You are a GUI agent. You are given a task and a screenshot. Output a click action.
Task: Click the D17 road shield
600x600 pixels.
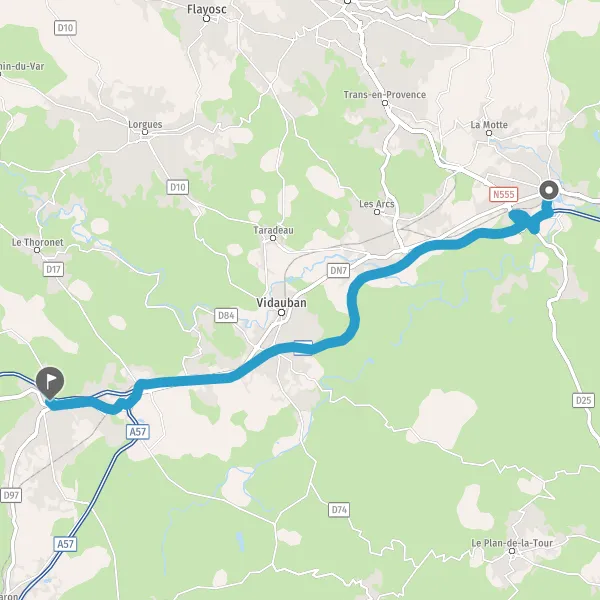(53, 269)
